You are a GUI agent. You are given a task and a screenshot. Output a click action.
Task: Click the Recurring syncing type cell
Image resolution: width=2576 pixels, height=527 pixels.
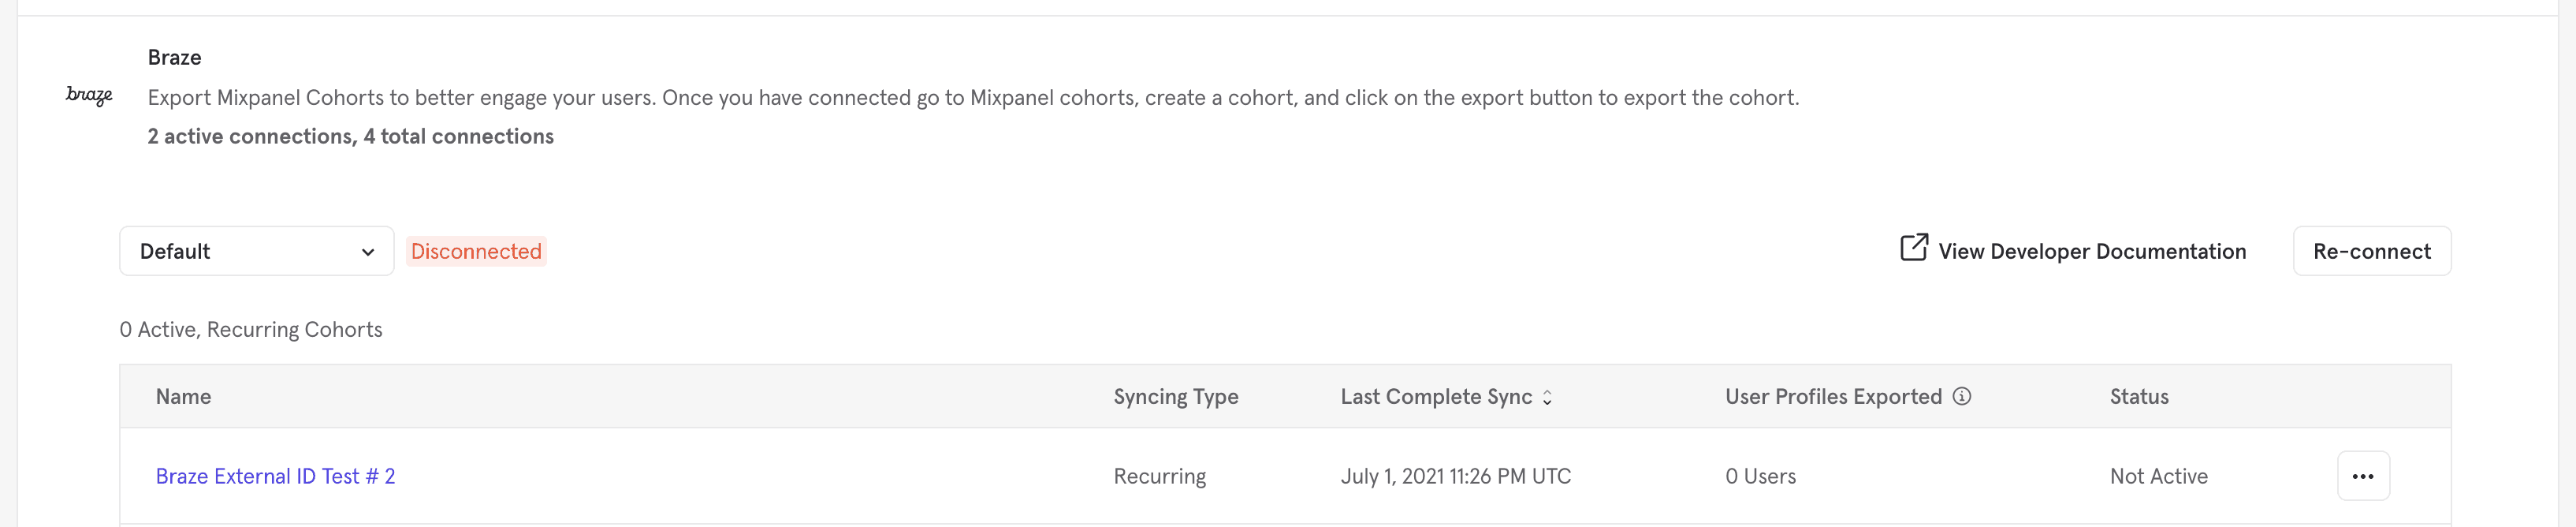(x=1159, y=477)
